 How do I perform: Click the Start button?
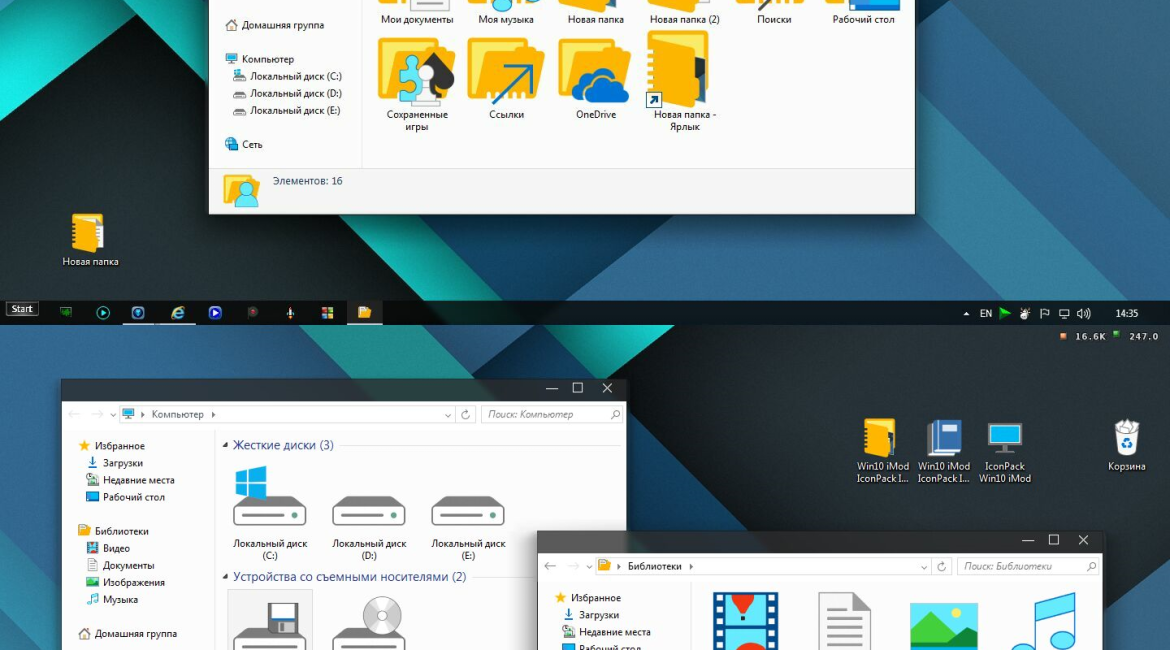coord(22,309)
